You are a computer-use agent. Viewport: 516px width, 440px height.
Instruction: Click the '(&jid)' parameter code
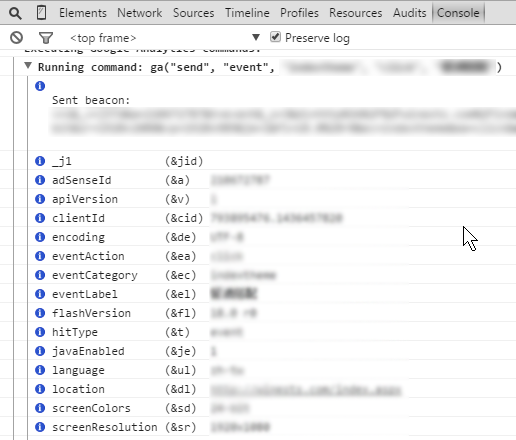coord(184,161)
